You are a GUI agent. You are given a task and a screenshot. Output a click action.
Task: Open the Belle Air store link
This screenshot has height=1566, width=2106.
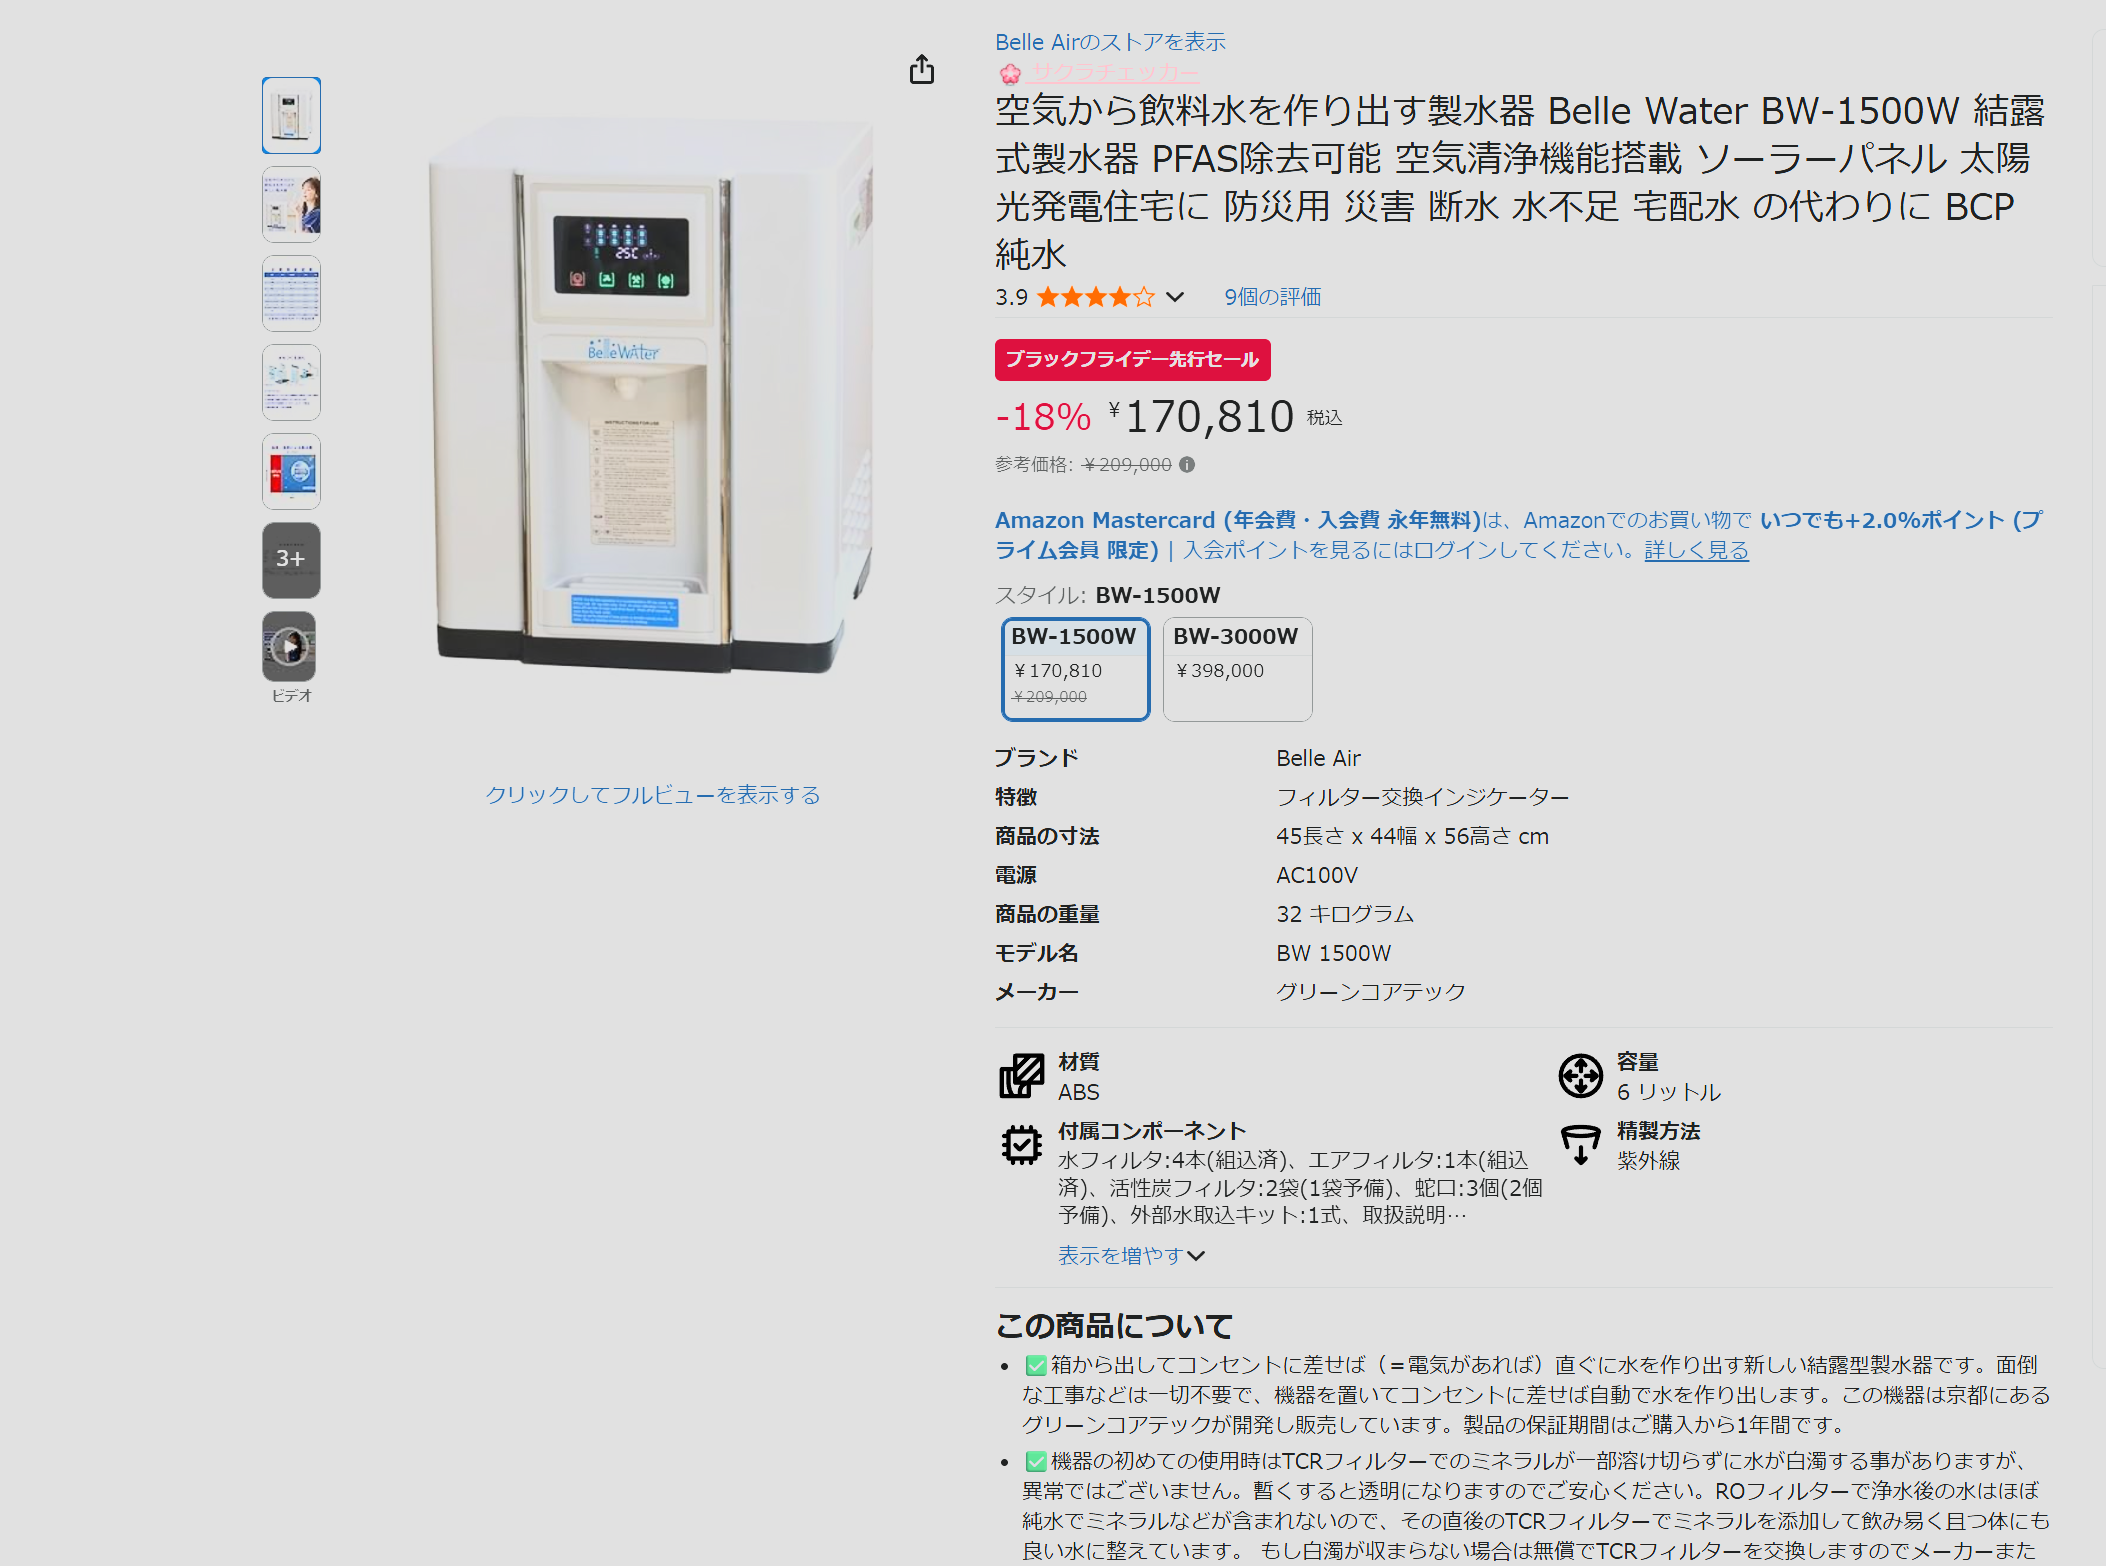(1110, 42)
